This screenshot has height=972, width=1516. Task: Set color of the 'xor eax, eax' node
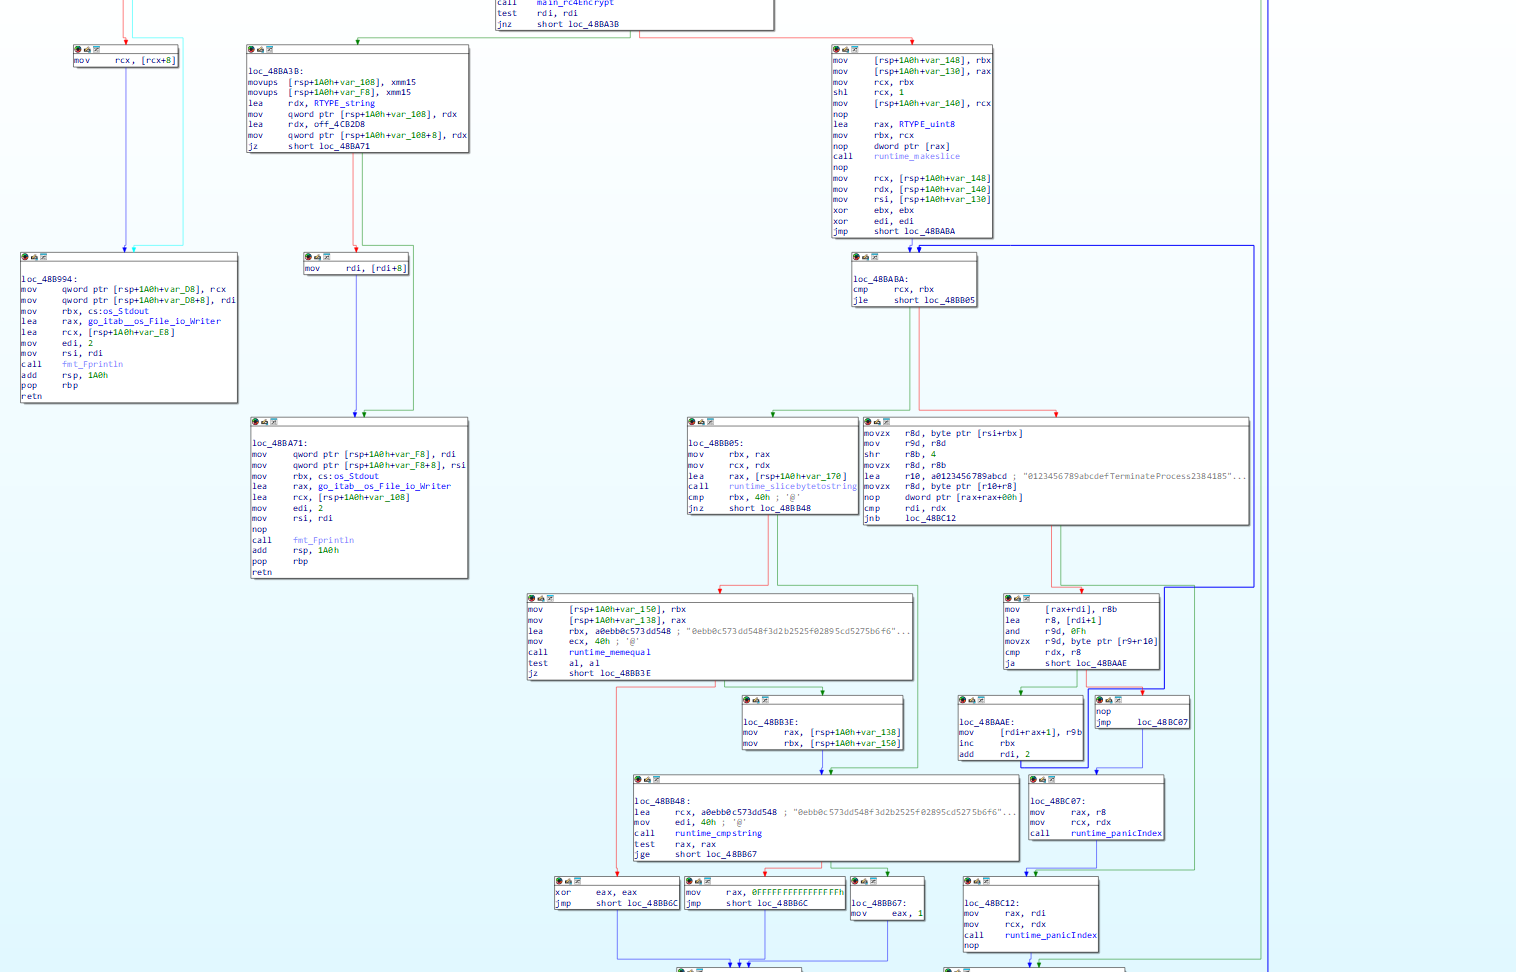pos(559,881)
